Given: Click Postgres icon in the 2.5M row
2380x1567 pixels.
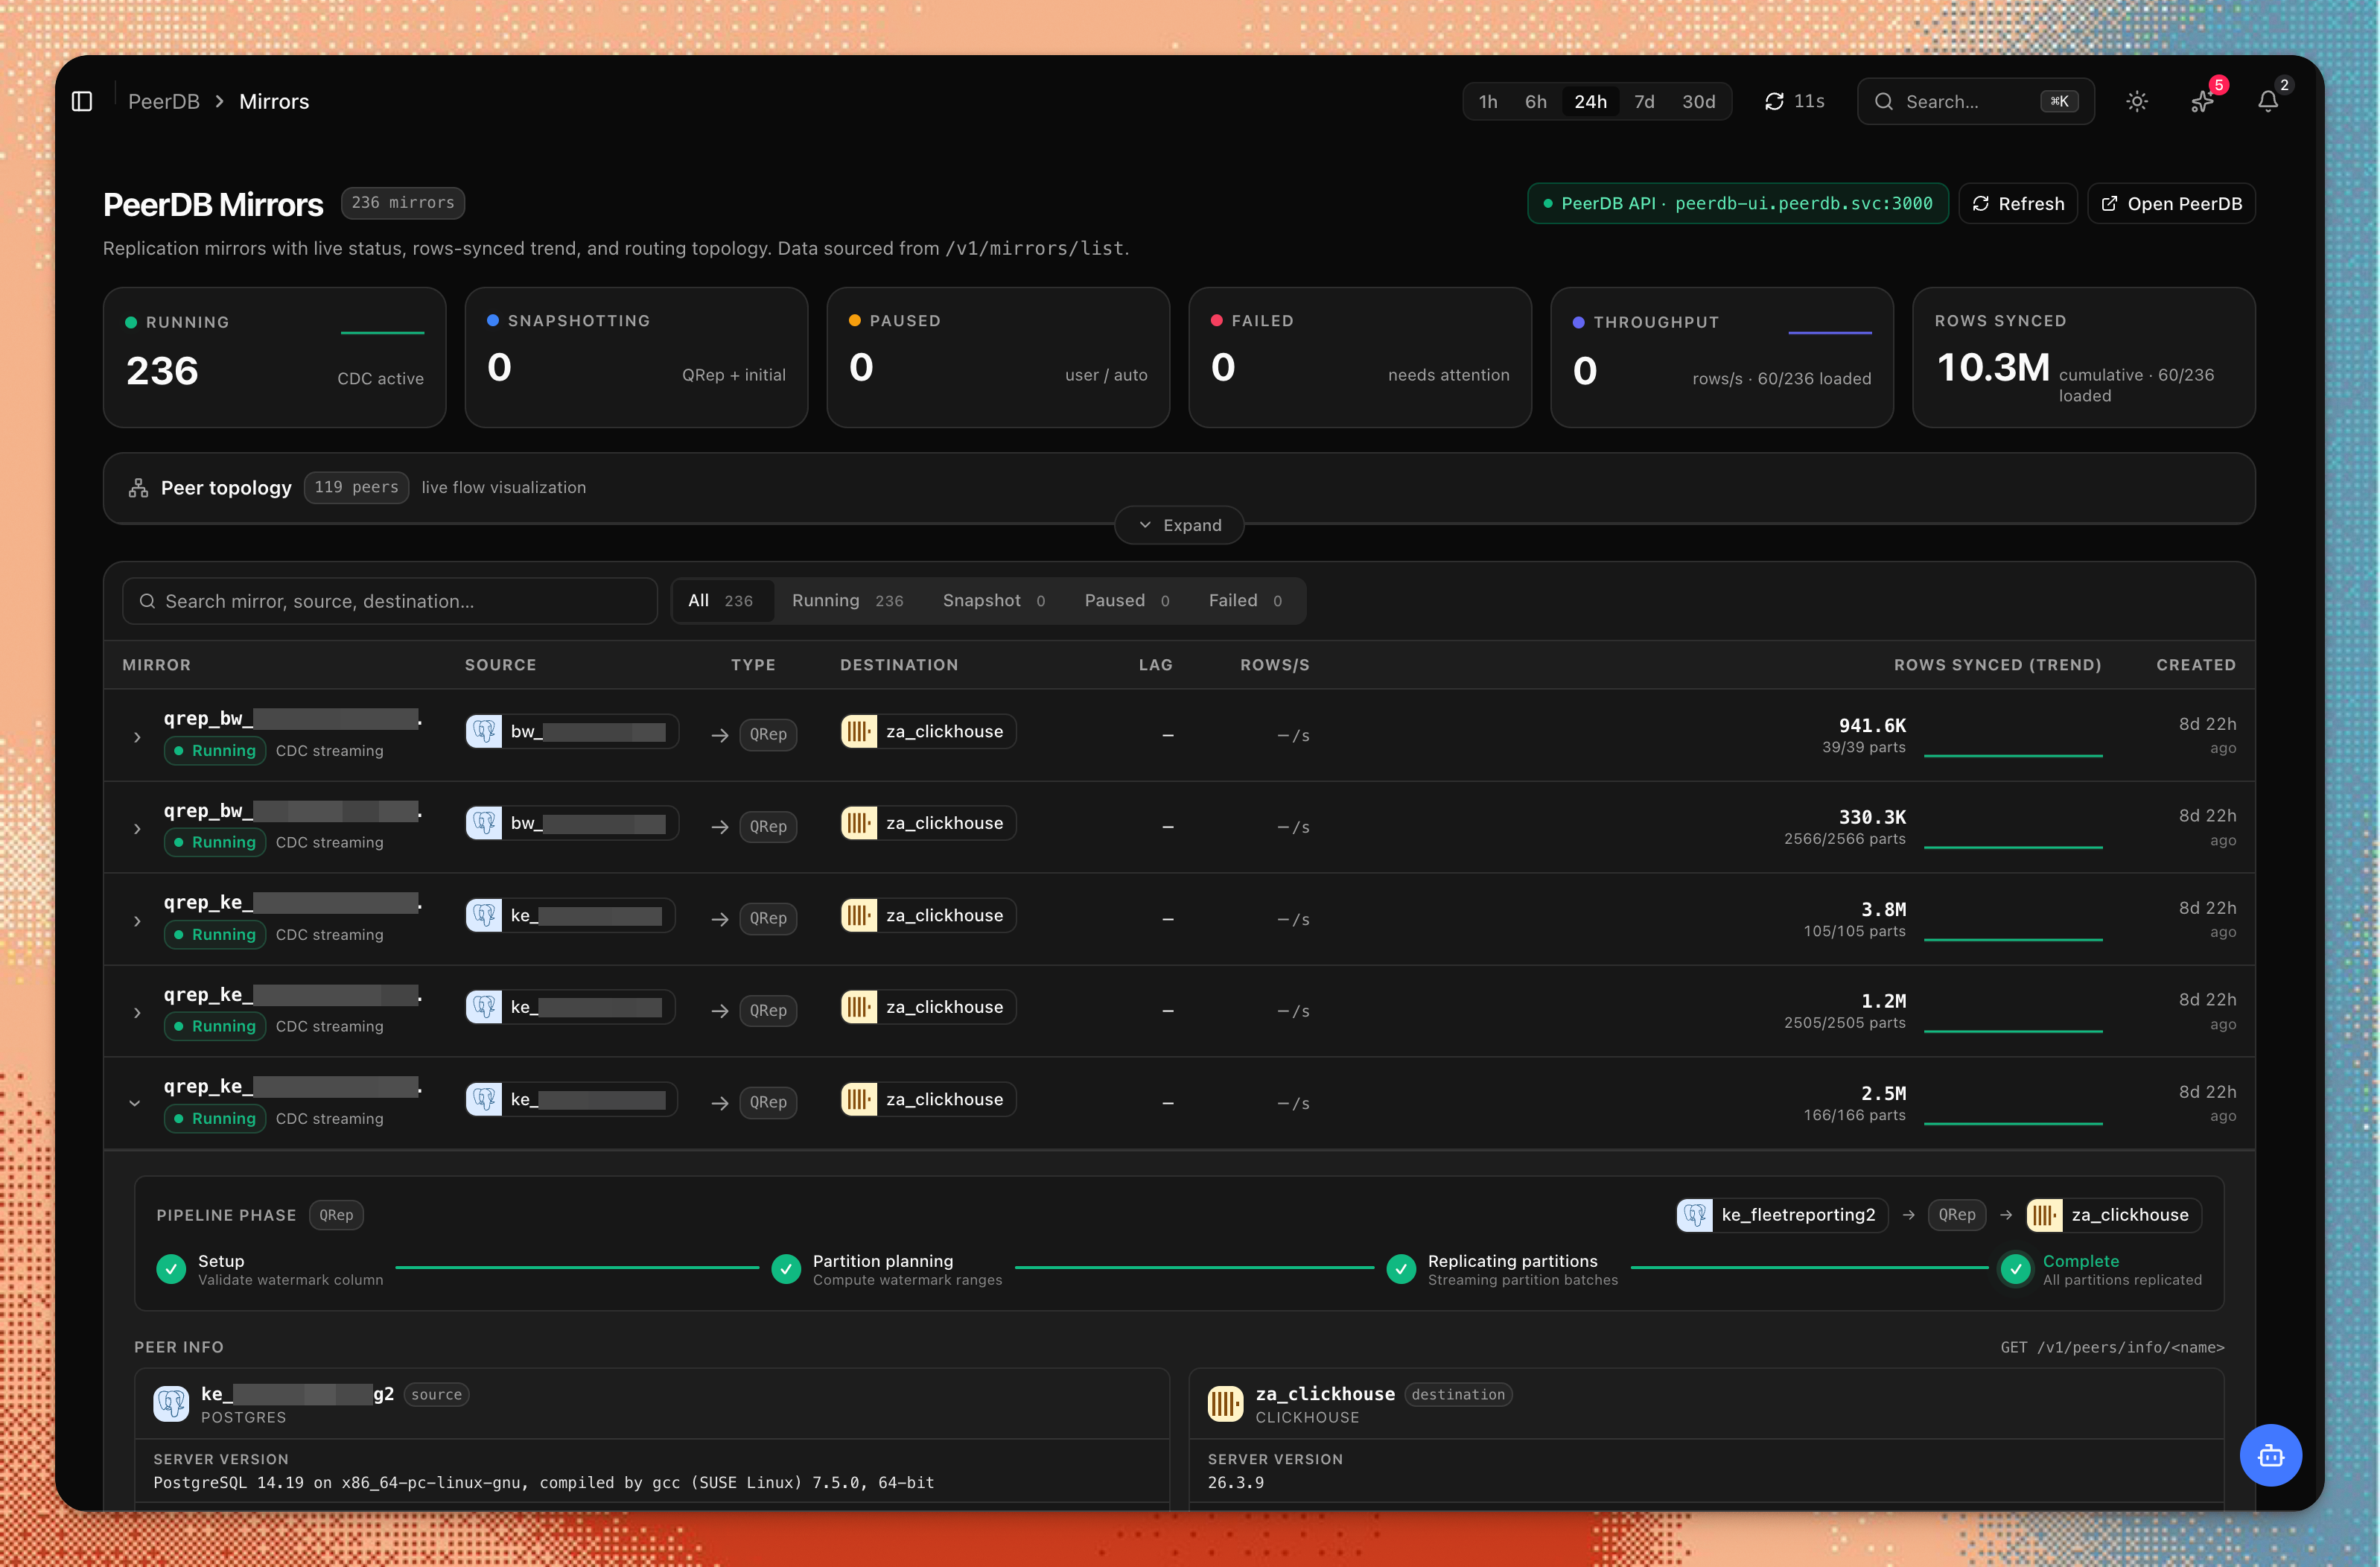Looking at the screenshot, I should (x=484, y=1099).
